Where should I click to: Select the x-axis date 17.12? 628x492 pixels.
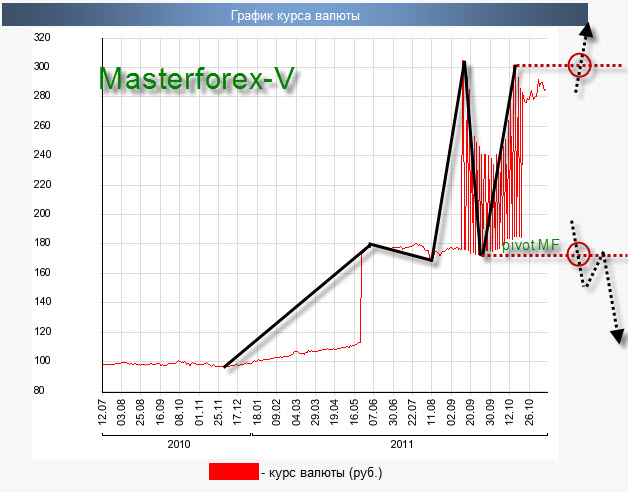(238, 412)
